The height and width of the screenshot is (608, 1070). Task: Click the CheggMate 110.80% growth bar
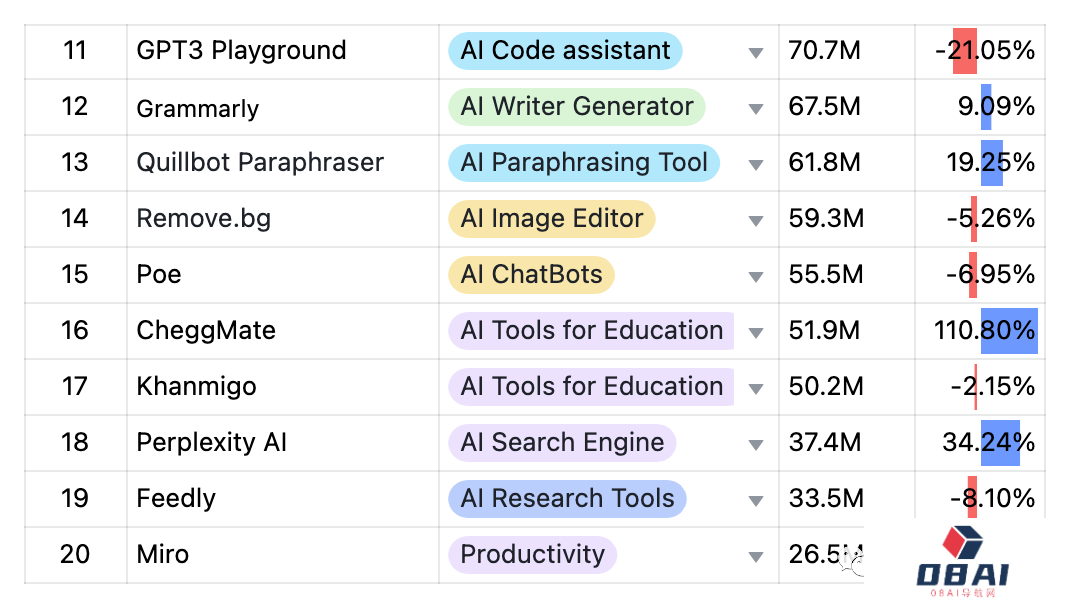tap(1009, 331)
